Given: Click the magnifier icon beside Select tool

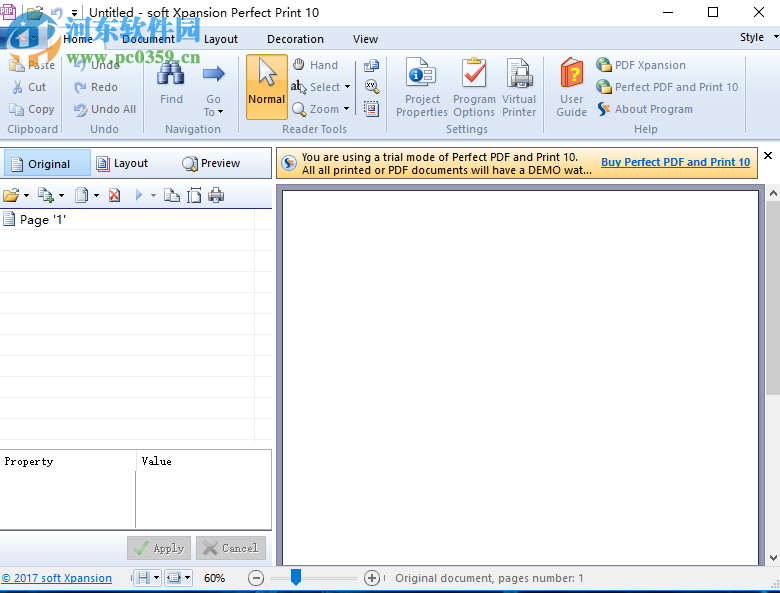Looking at the screenshot, I should (372, 87).
